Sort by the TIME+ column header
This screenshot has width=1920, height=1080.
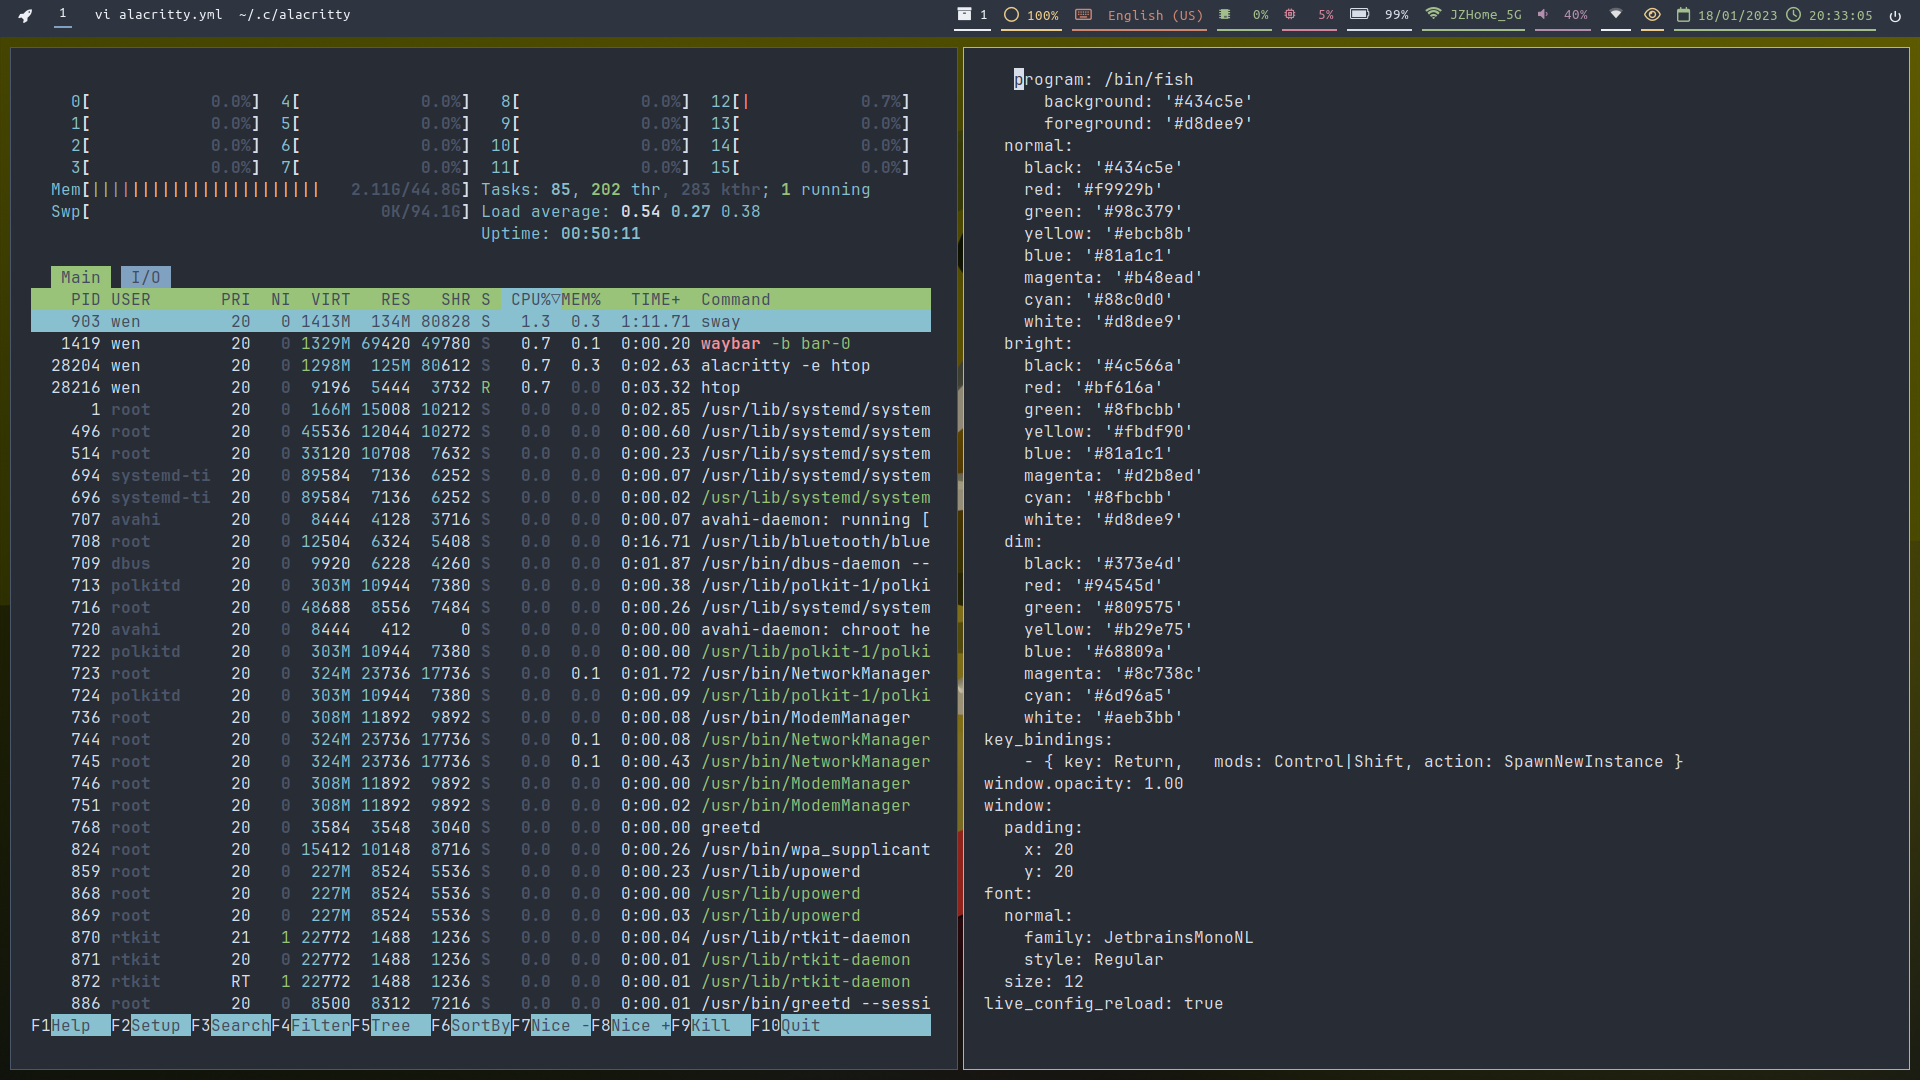(x=656, y=299)
